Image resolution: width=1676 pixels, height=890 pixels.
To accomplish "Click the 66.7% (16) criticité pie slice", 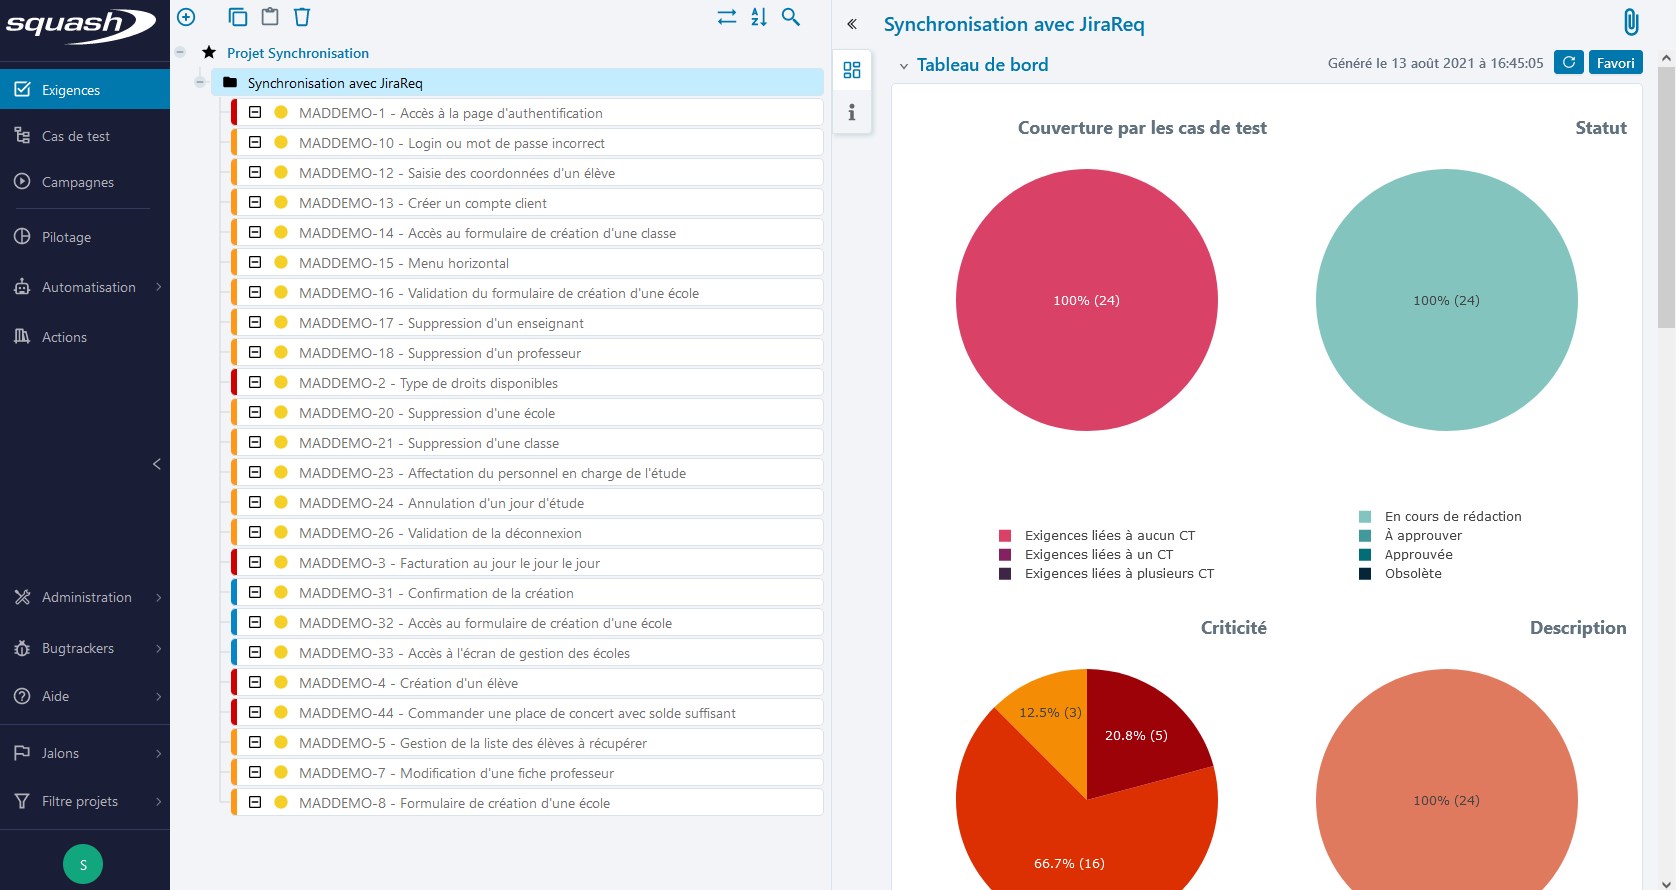I will click(x=1070, y=840).
